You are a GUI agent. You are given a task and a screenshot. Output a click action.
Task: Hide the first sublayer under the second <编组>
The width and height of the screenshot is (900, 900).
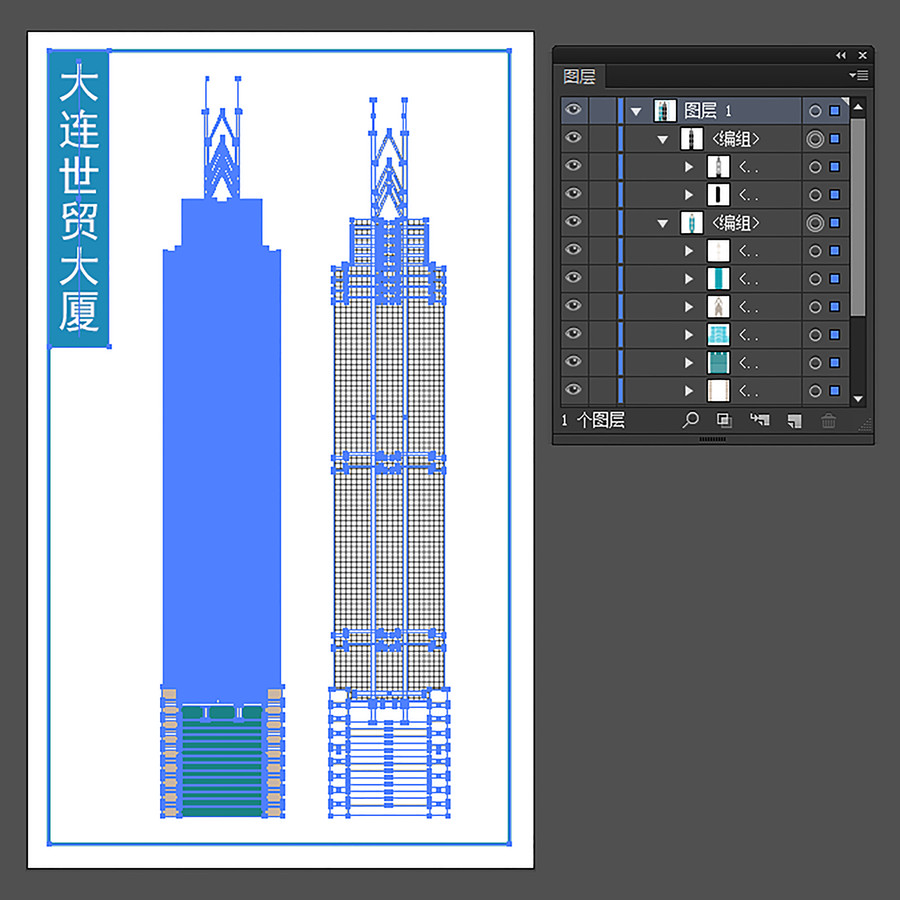(x=573, y=249)
